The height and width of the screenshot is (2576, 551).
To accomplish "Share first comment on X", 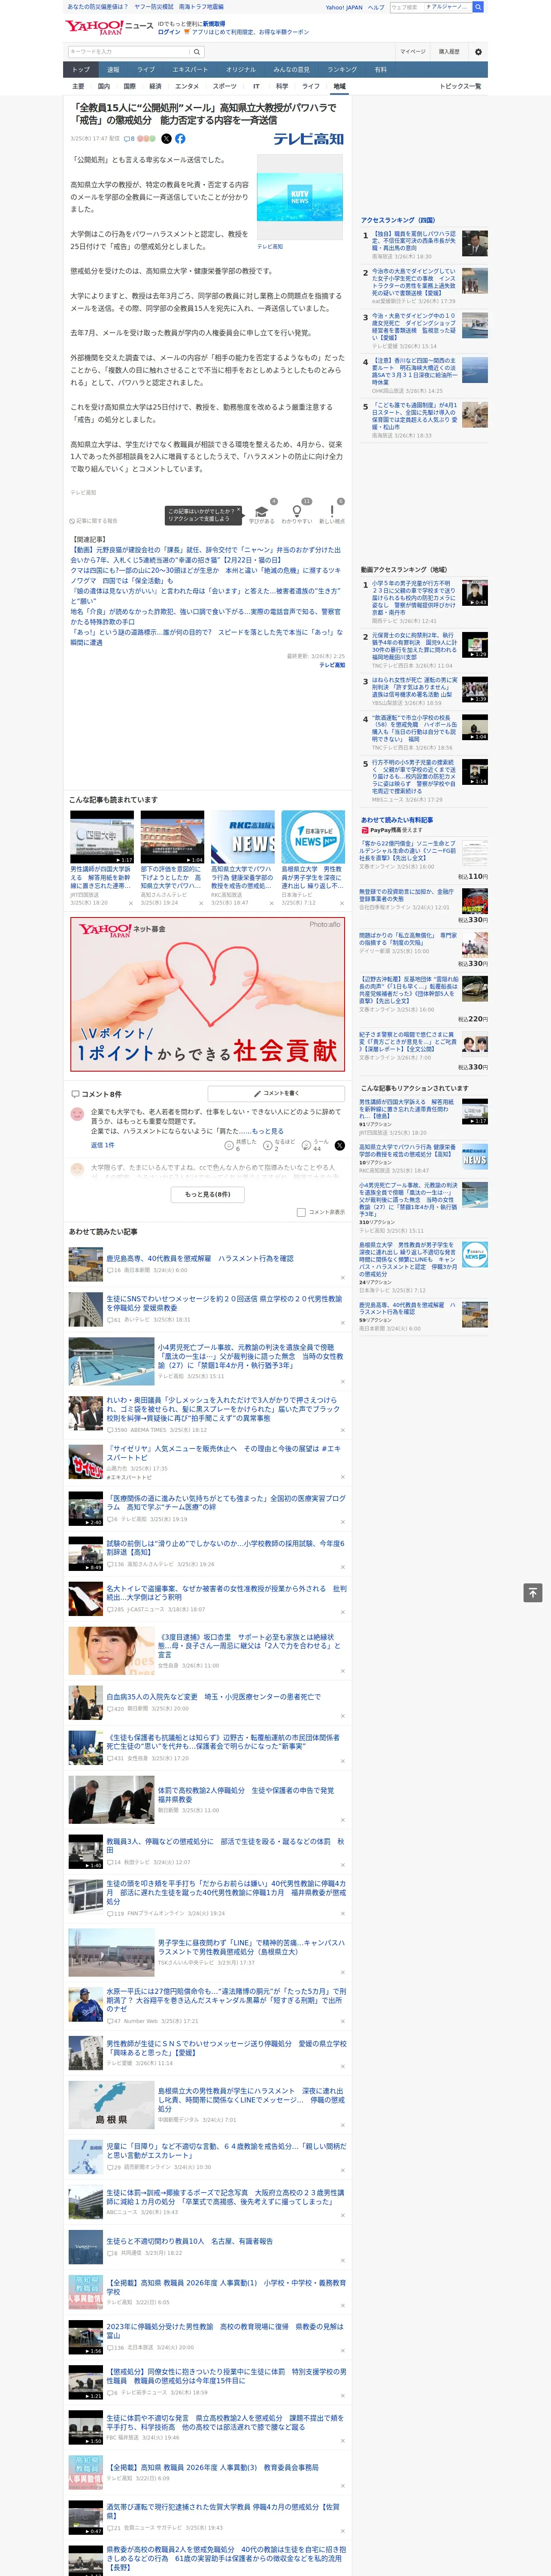I will (339, 1145).
